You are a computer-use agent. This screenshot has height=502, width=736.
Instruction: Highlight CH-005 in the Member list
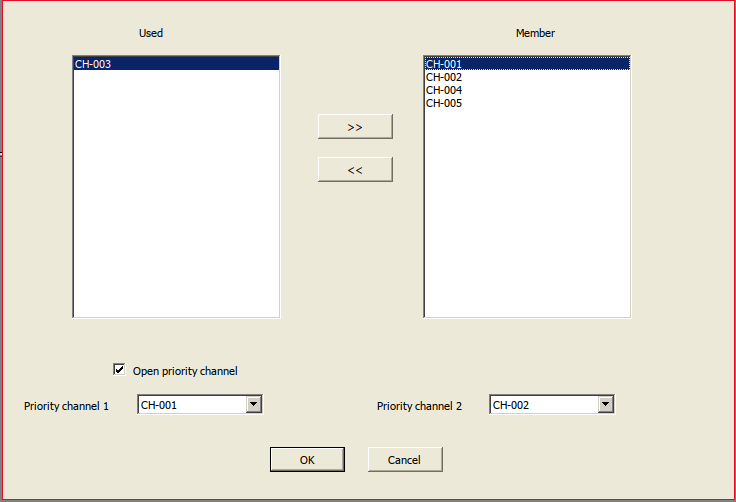pos(444,103)
